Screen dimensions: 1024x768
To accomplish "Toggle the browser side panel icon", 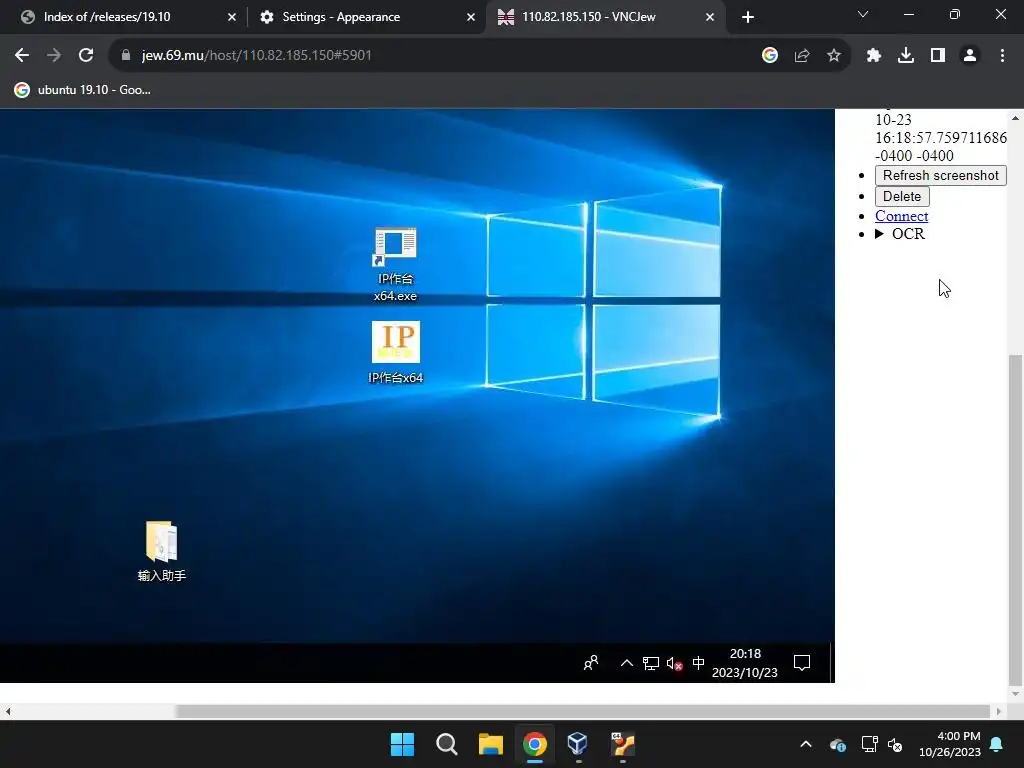I will (x=938, y=56).
